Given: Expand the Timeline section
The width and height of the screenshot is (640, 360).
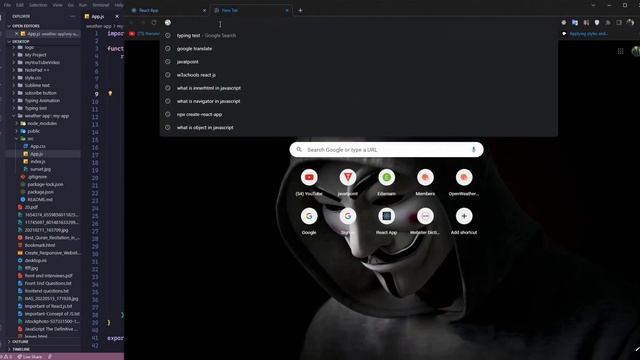Looking at the screenshot, I should click(x=20, y=349).
